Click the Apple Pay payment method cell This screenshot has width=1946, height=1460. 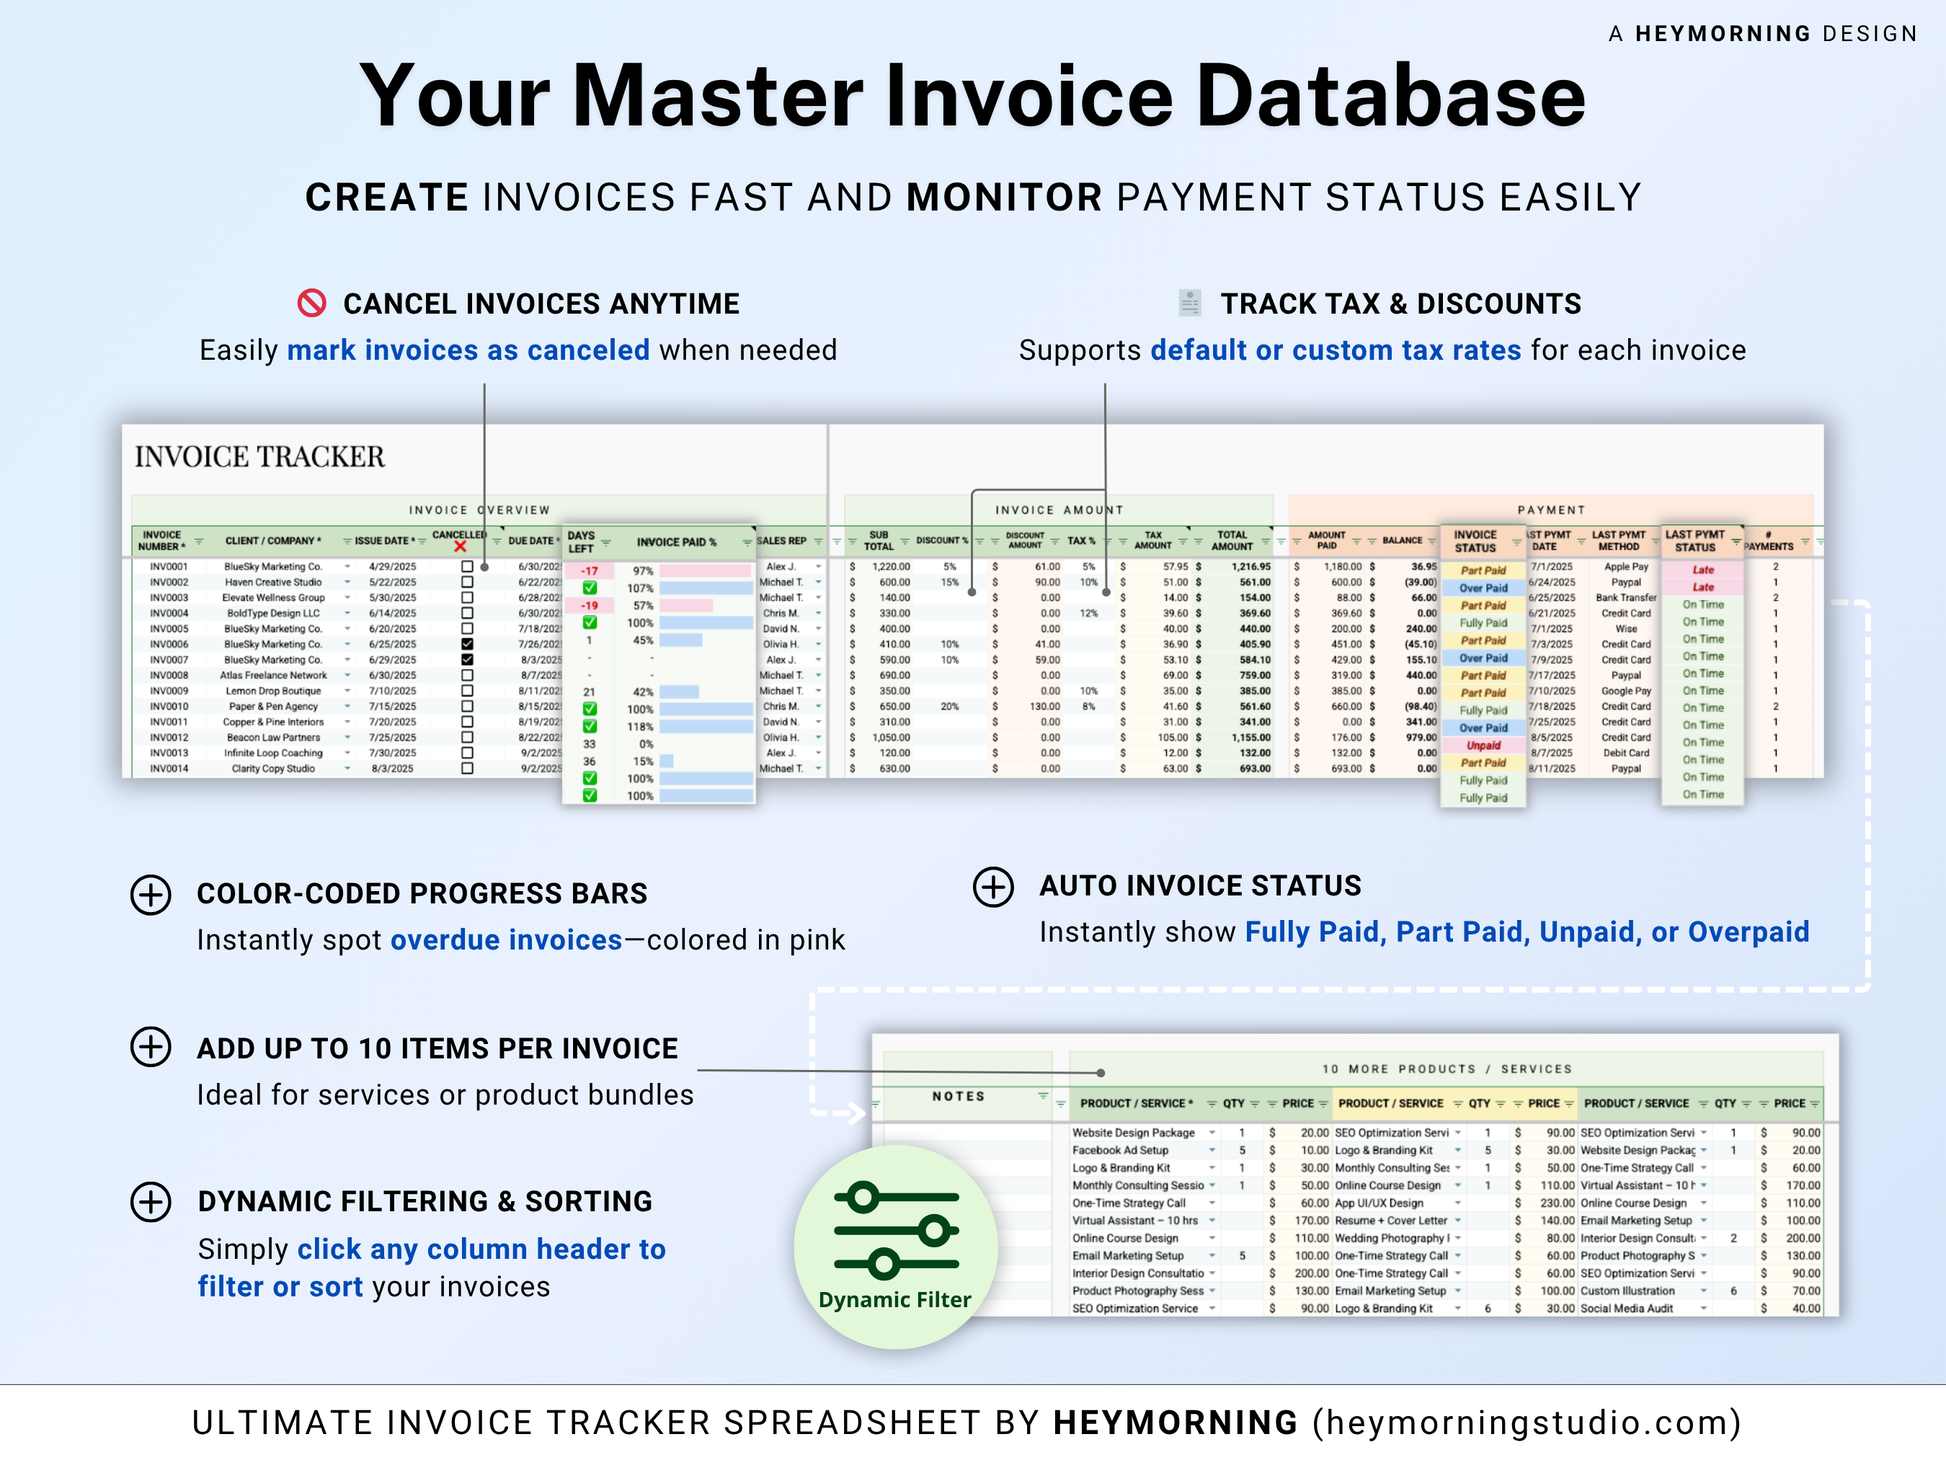click(x=1626, y=566)
